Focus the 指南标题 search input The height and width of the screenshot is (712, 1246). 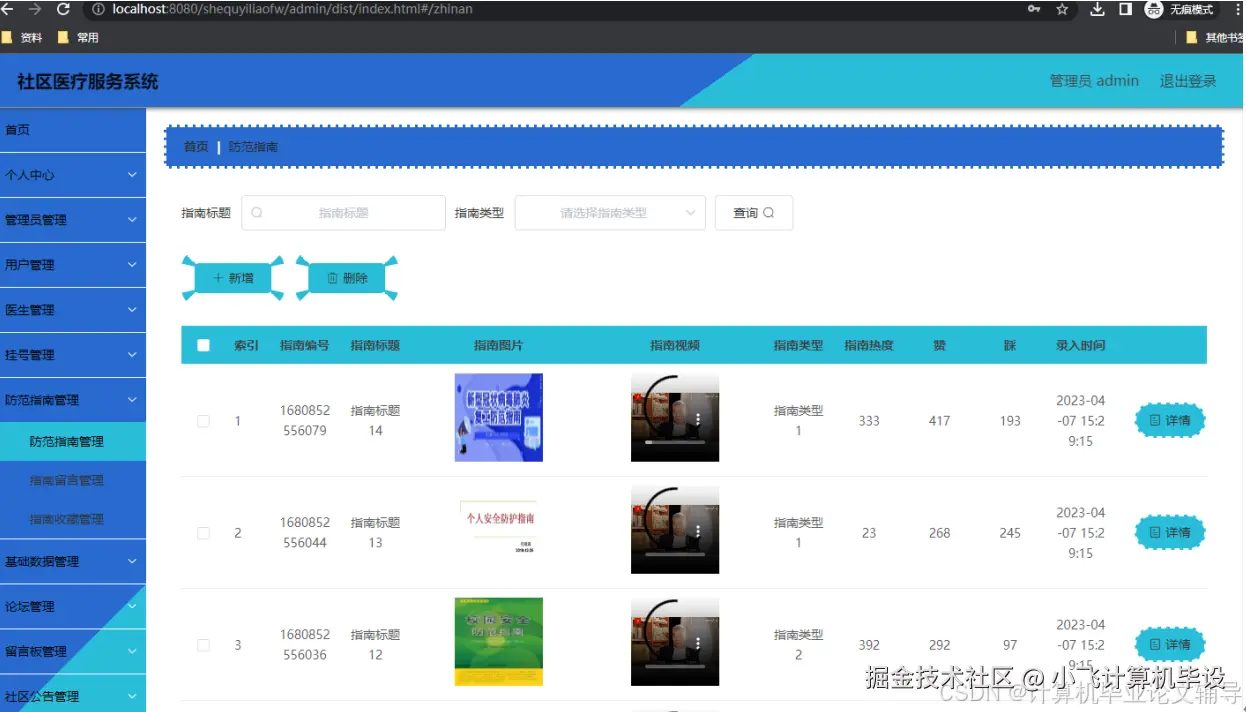tap(344, 213)
